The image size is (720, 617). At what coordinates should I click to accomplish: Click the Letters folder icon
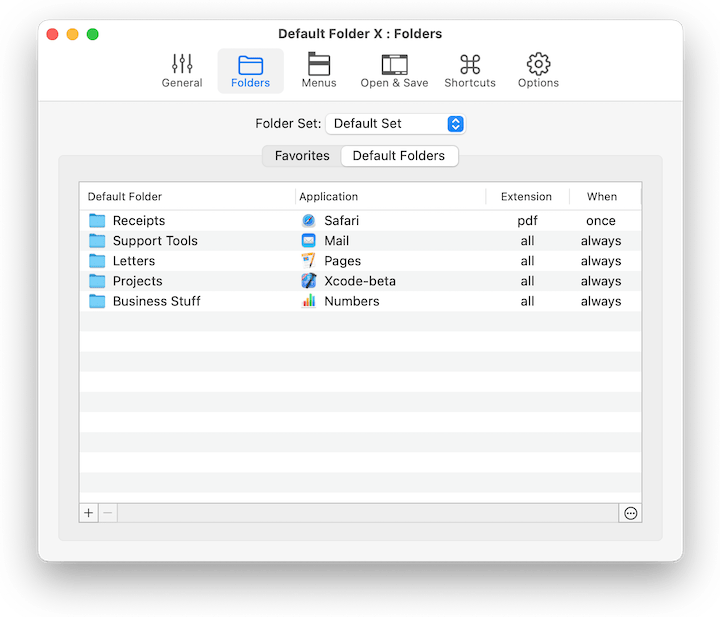(x=97, y=261)
